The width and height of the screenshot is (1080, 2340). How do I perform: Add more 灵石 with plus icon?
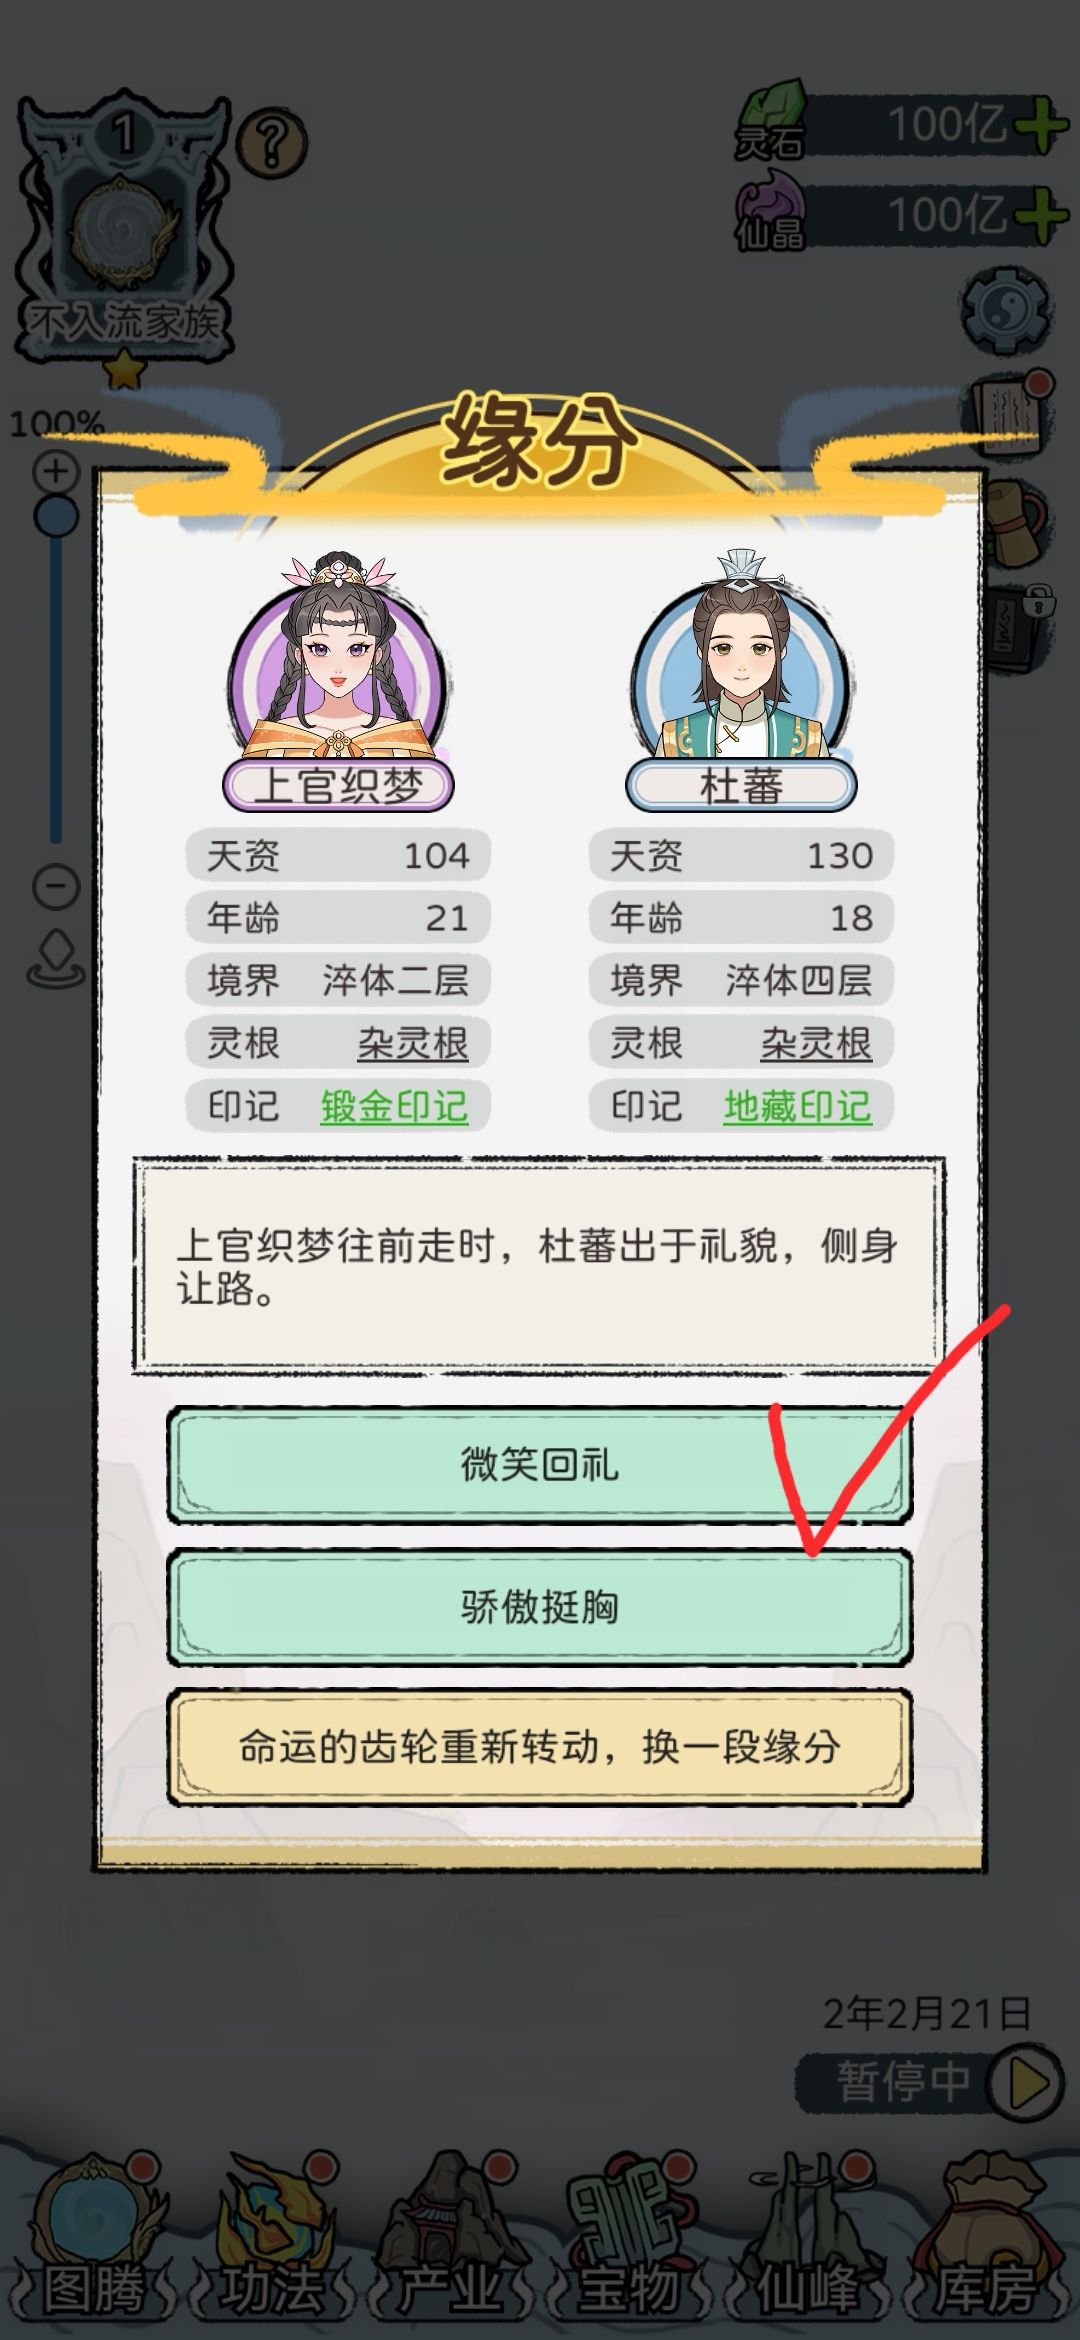(x=1040, y=126)
